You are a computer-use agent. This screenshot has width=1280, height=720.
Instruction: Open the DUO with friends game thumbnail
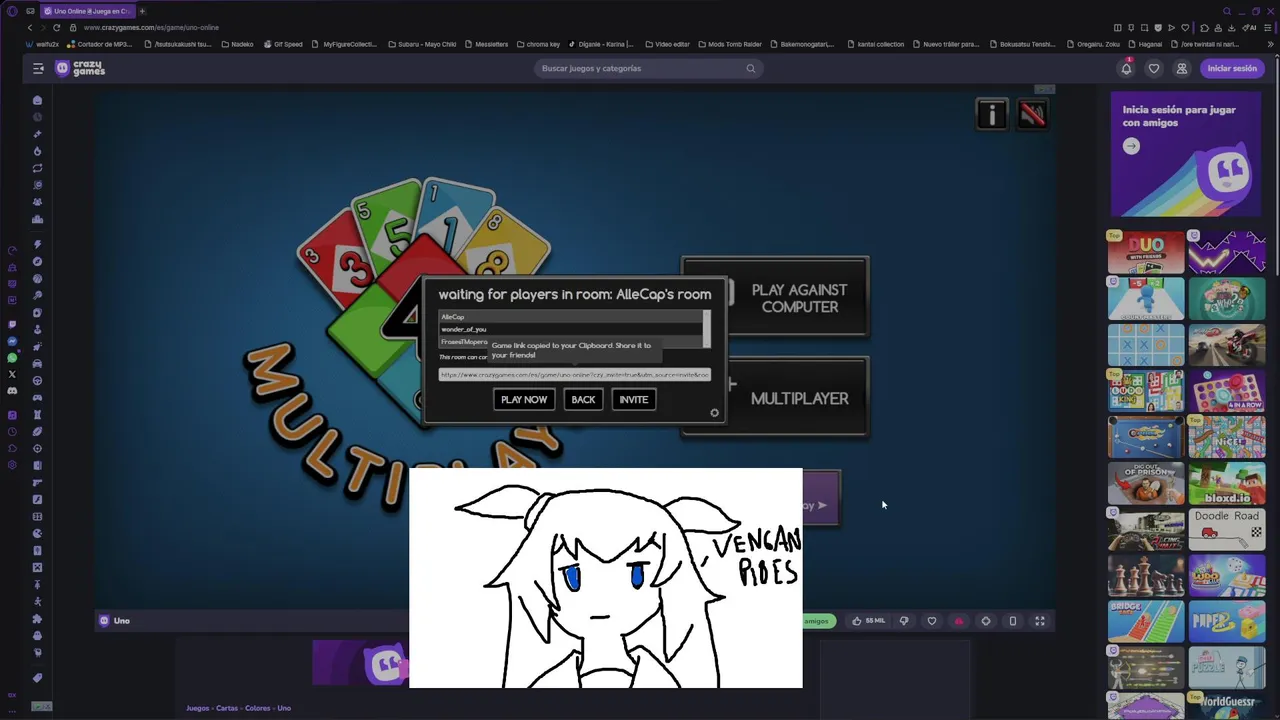[1145, 252]
